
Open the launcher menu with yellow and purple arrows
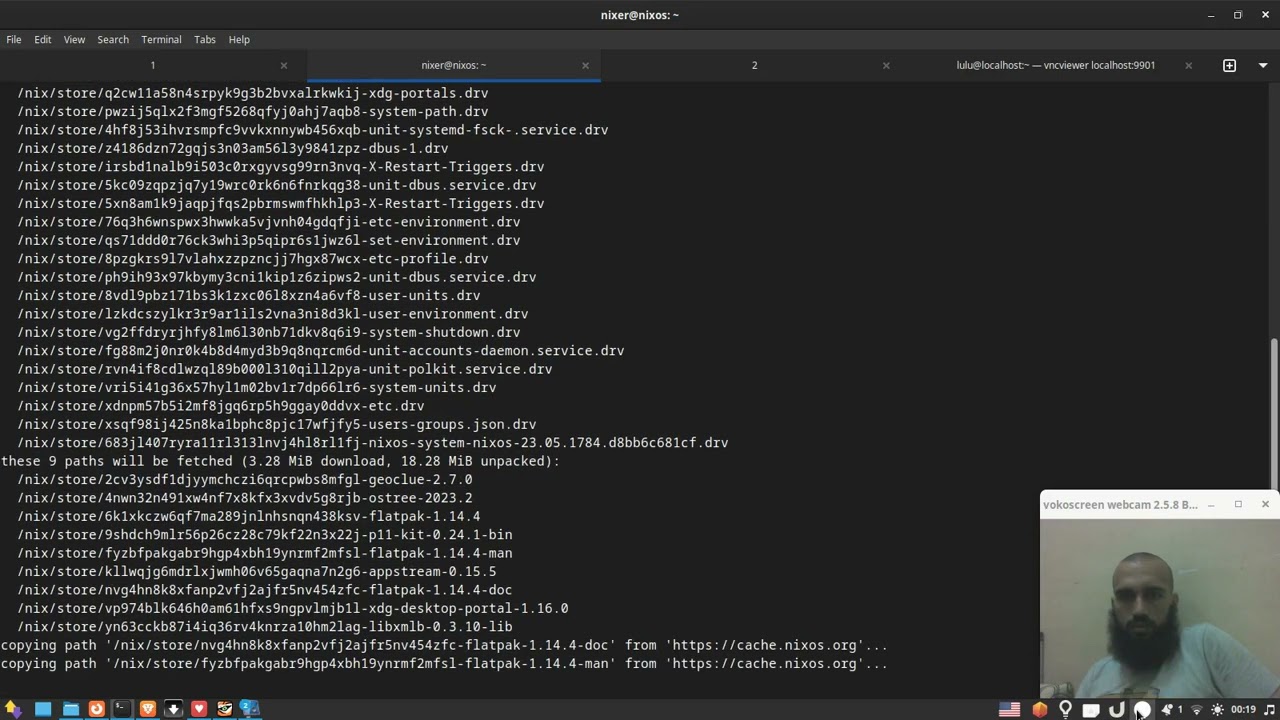[x=13, y=709]
